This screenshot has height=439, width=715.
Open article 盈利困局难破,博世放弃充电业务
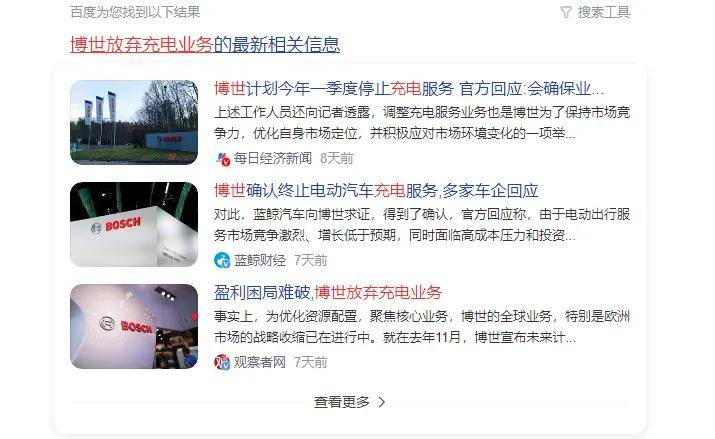point(328,293)
